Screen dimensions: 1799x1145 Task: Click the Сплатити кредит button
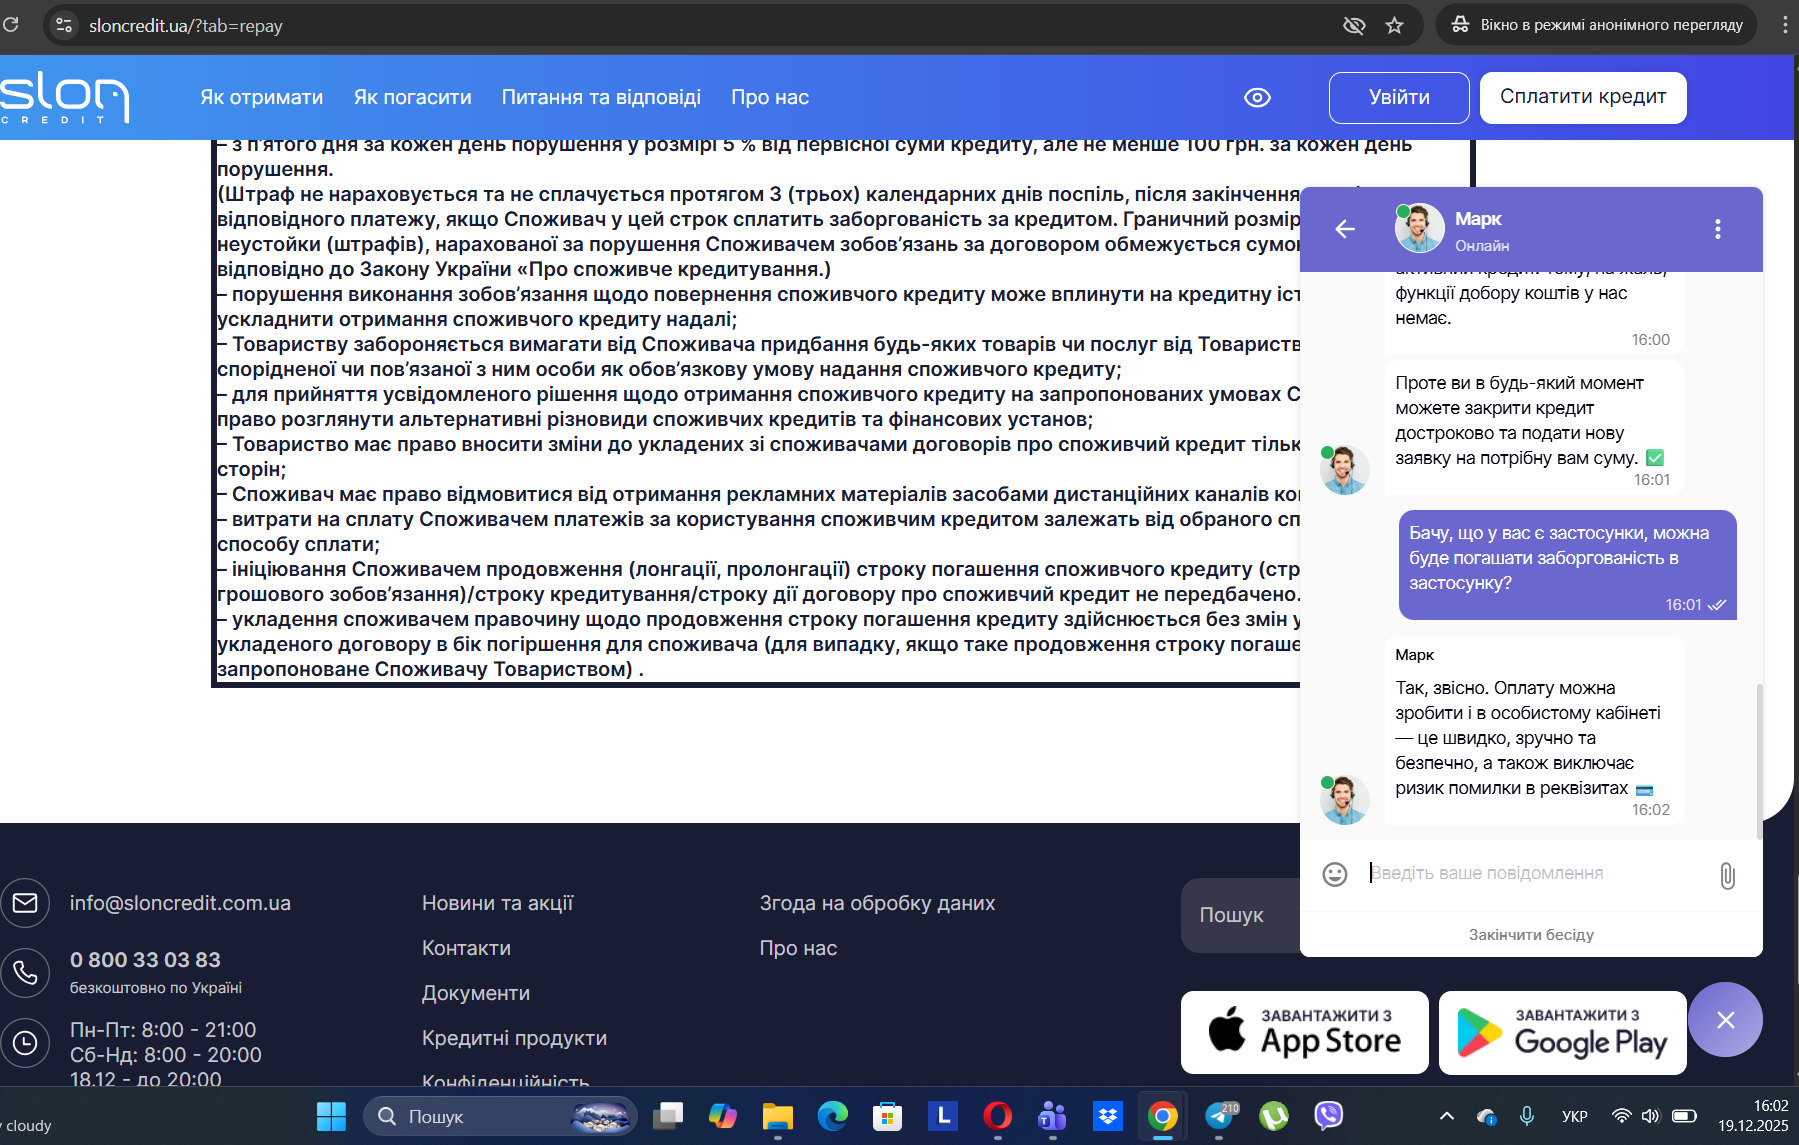point(1583,97)
